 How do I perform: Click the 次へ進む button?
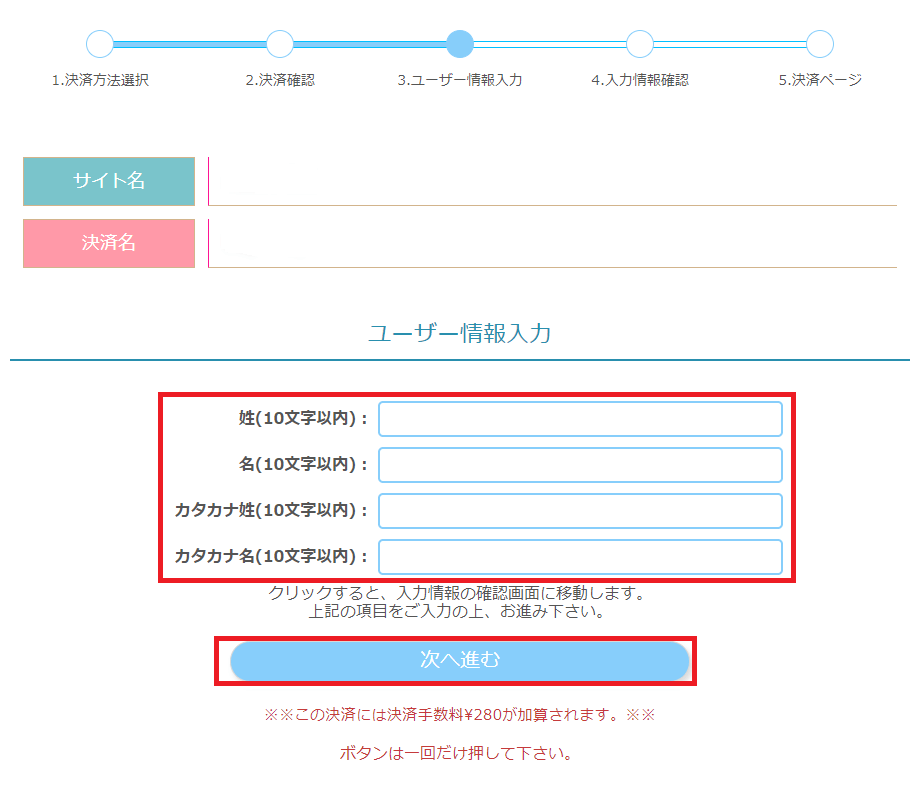click(459, 661)
